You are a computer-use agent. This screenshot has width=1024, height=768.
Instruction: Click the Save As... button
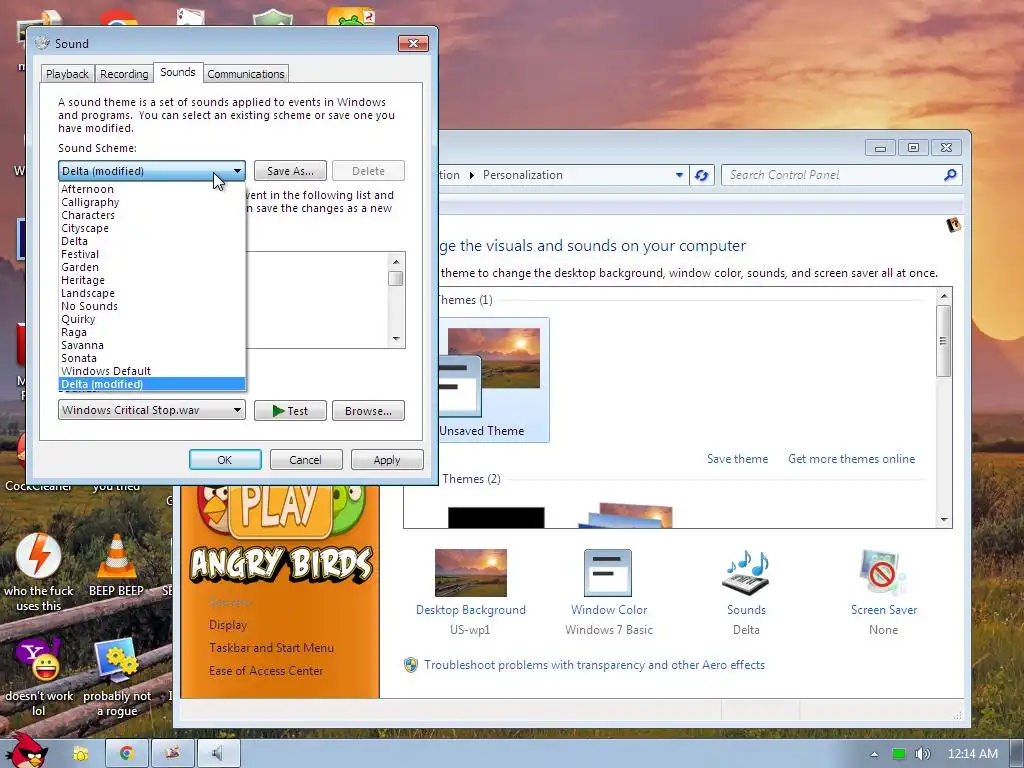290,171
